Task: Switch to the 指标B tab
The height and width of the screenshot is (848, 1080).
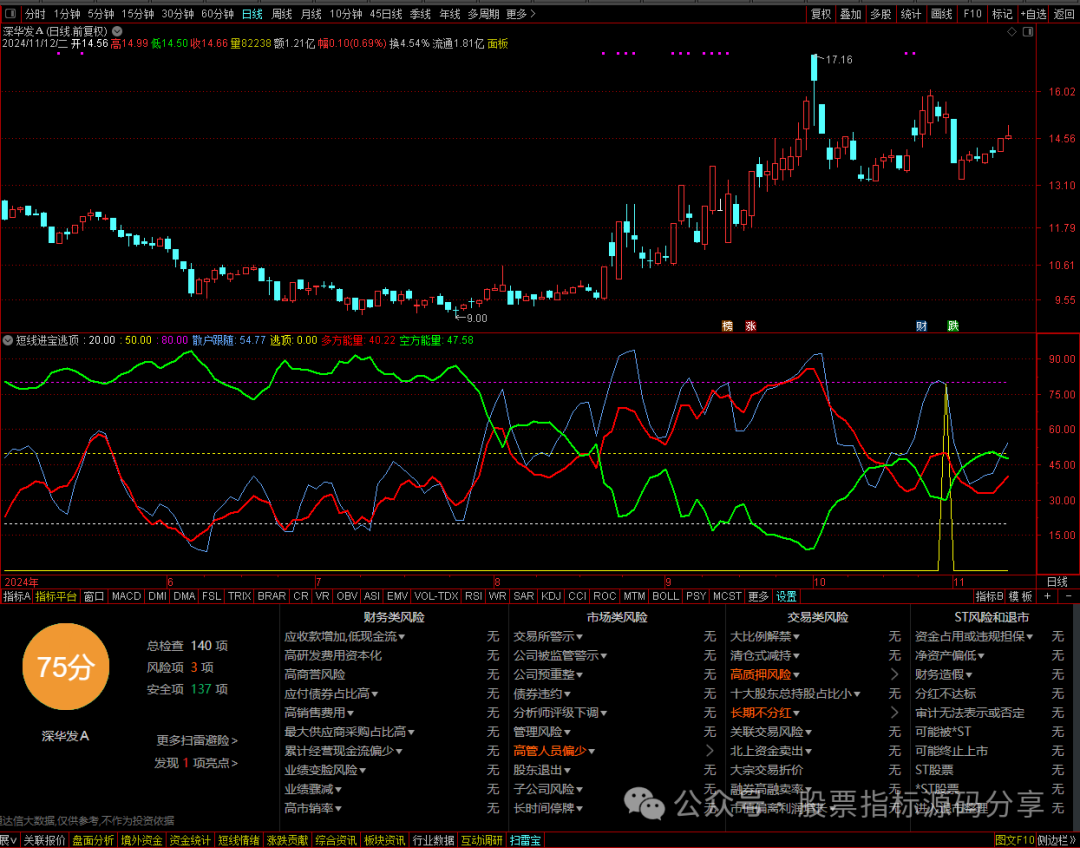Action: click(990, 596)
